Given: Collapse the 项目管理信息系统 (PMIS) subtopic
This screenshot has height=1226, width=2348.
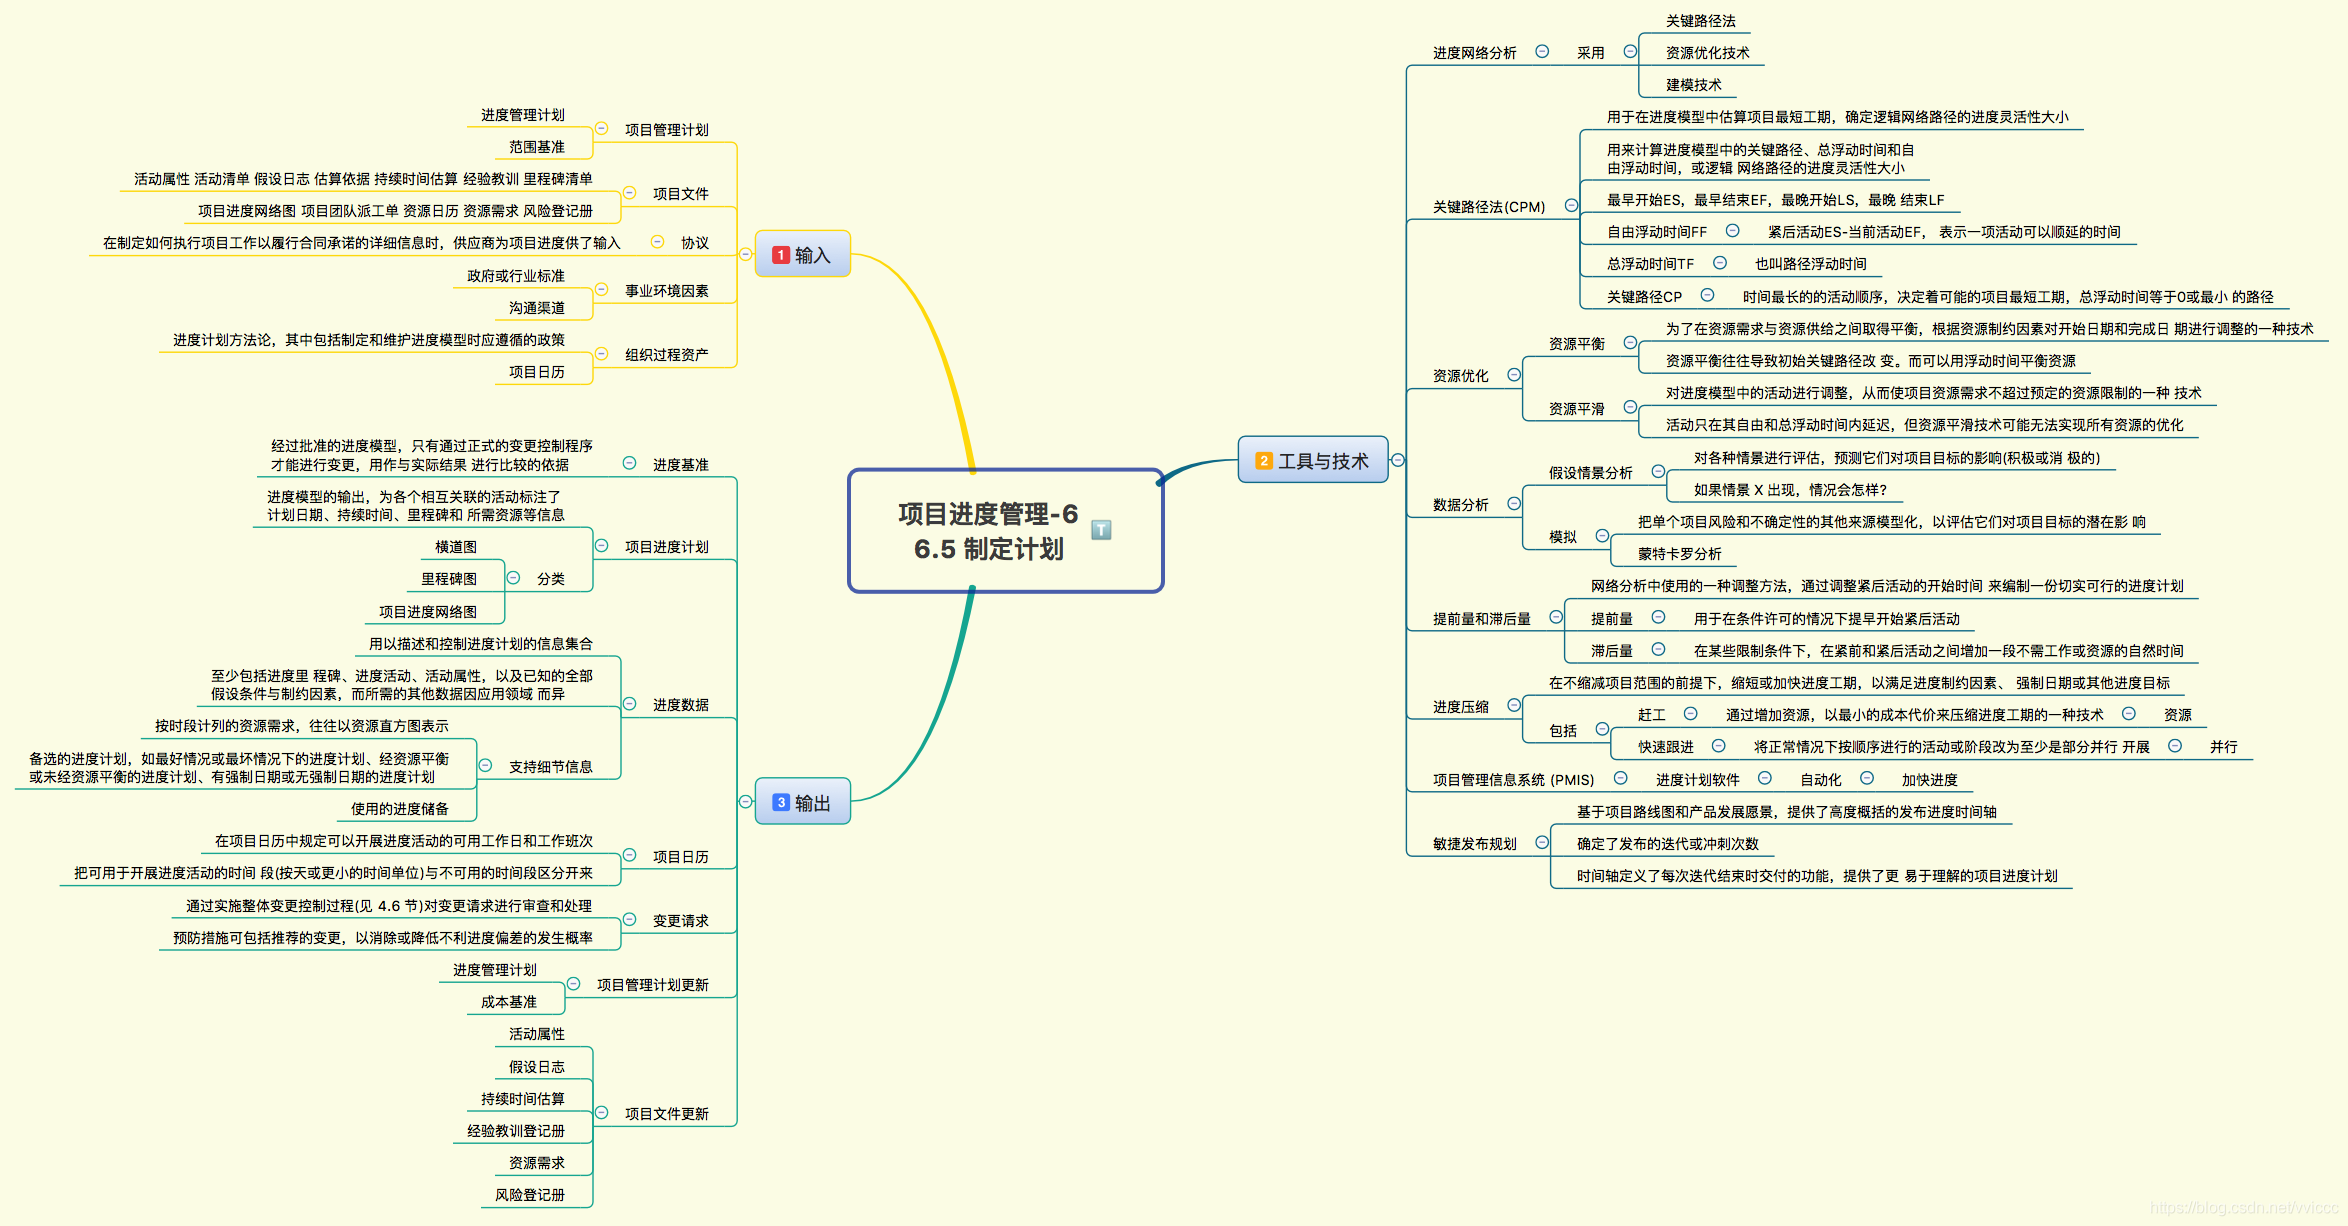Looking at the screenshot, I should 1620,778.
